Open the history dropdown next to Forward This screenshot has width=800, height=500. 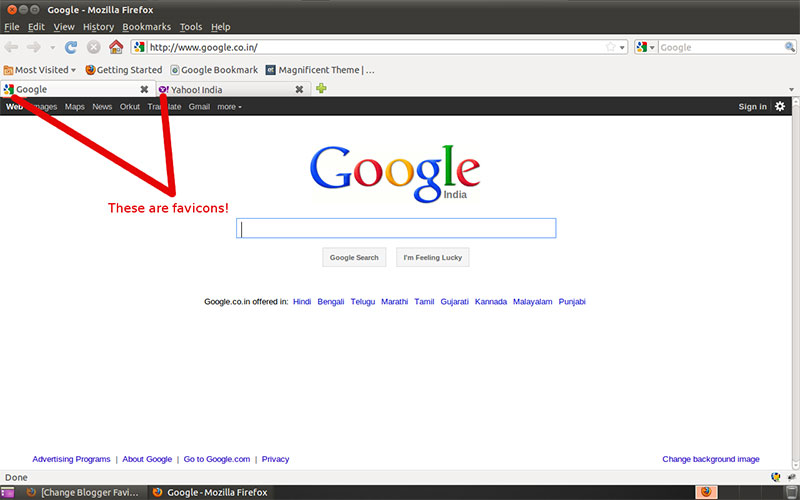(x=52, y=48)
